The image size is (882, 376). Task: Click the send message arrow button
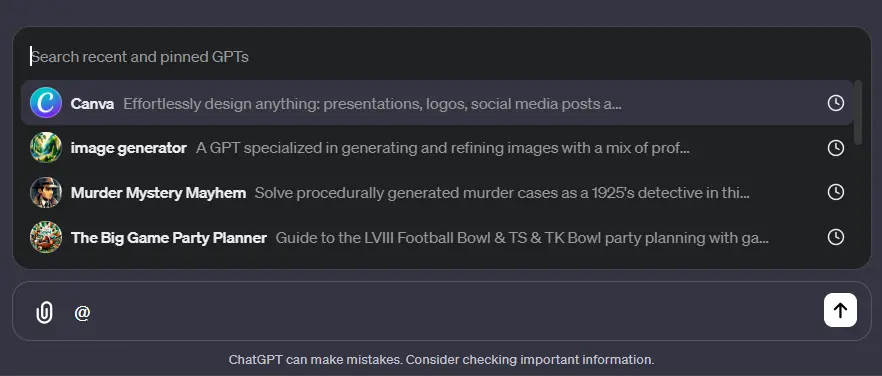pyautogui.click(x=840, y=310)
